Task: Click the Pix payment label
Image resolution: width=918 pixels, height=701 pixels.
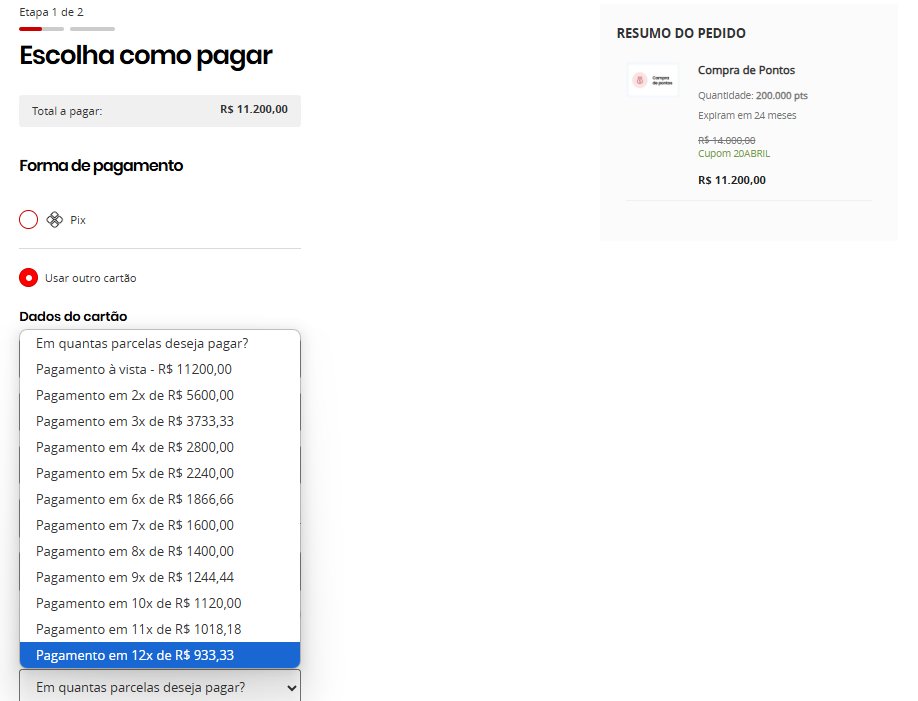Action: (78, 220)
